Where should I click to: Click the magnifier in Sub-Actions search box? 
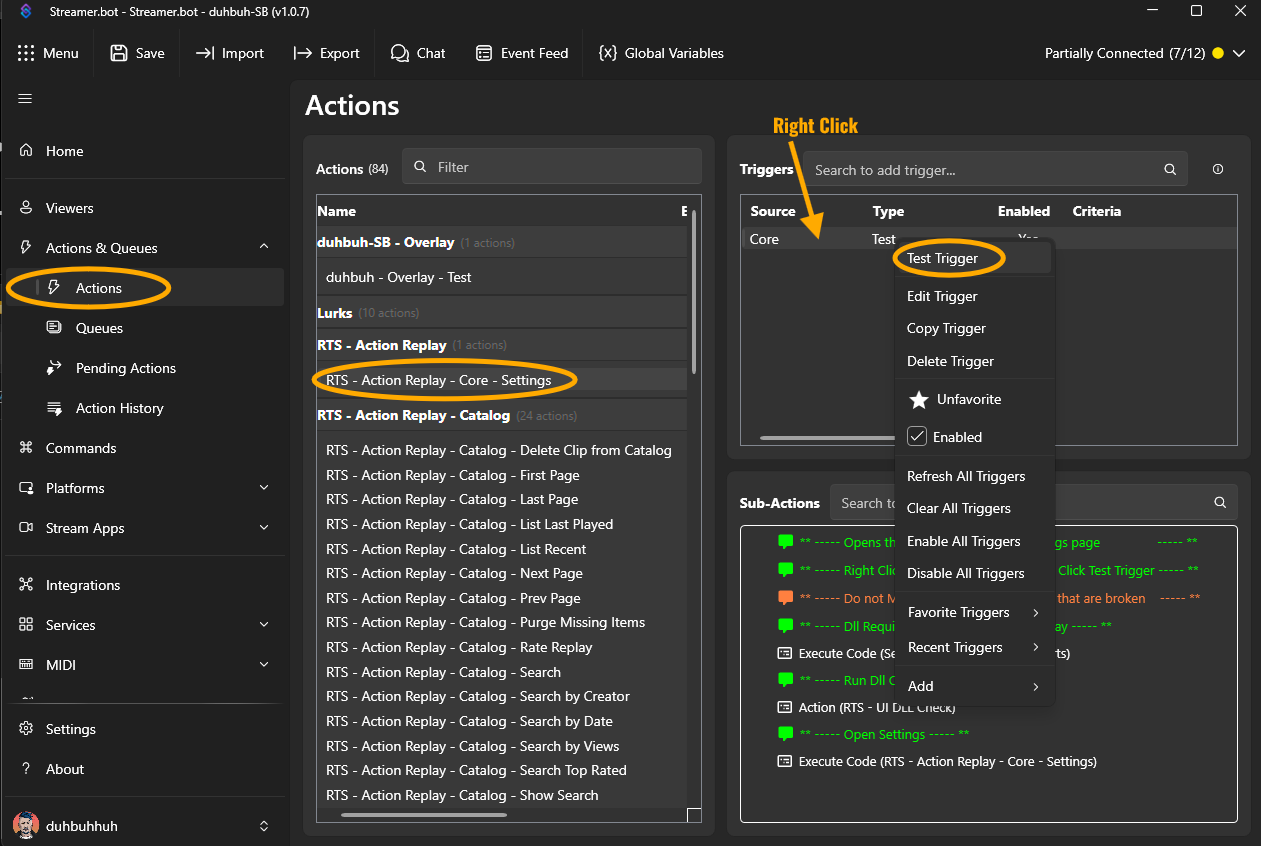click(1219, 503)
